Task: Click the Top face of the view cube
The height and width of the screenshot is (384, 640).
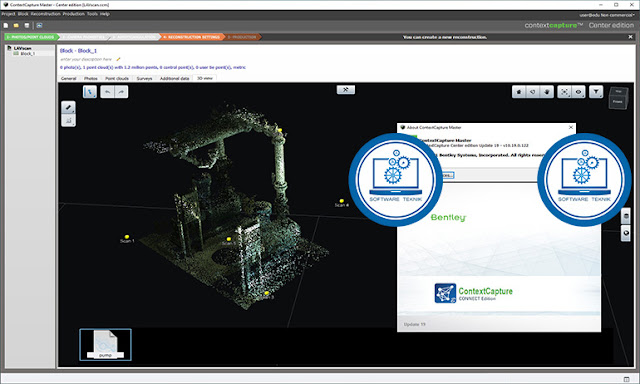Action: click(x=618, y=91)
